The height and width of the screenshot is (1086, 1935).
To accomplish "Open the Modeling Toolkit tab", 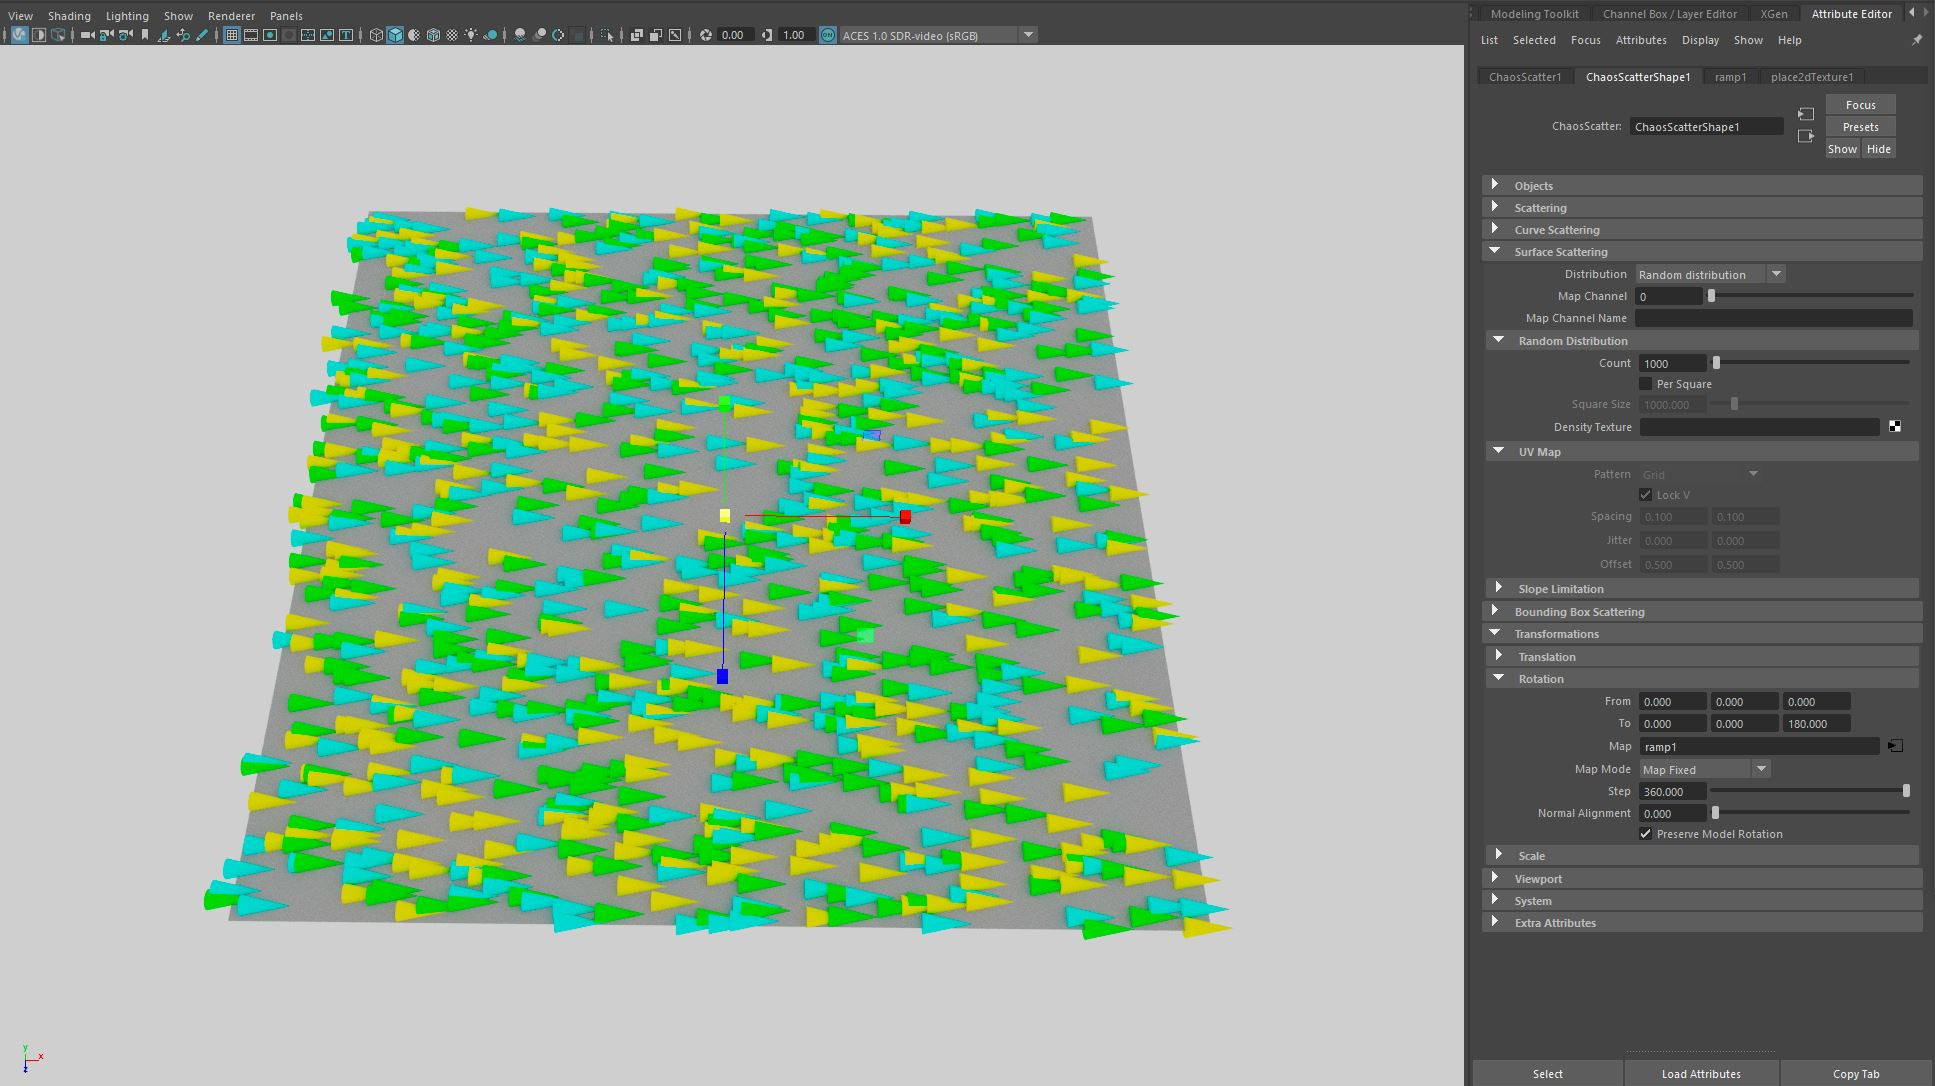I will tap(1534, 14).
